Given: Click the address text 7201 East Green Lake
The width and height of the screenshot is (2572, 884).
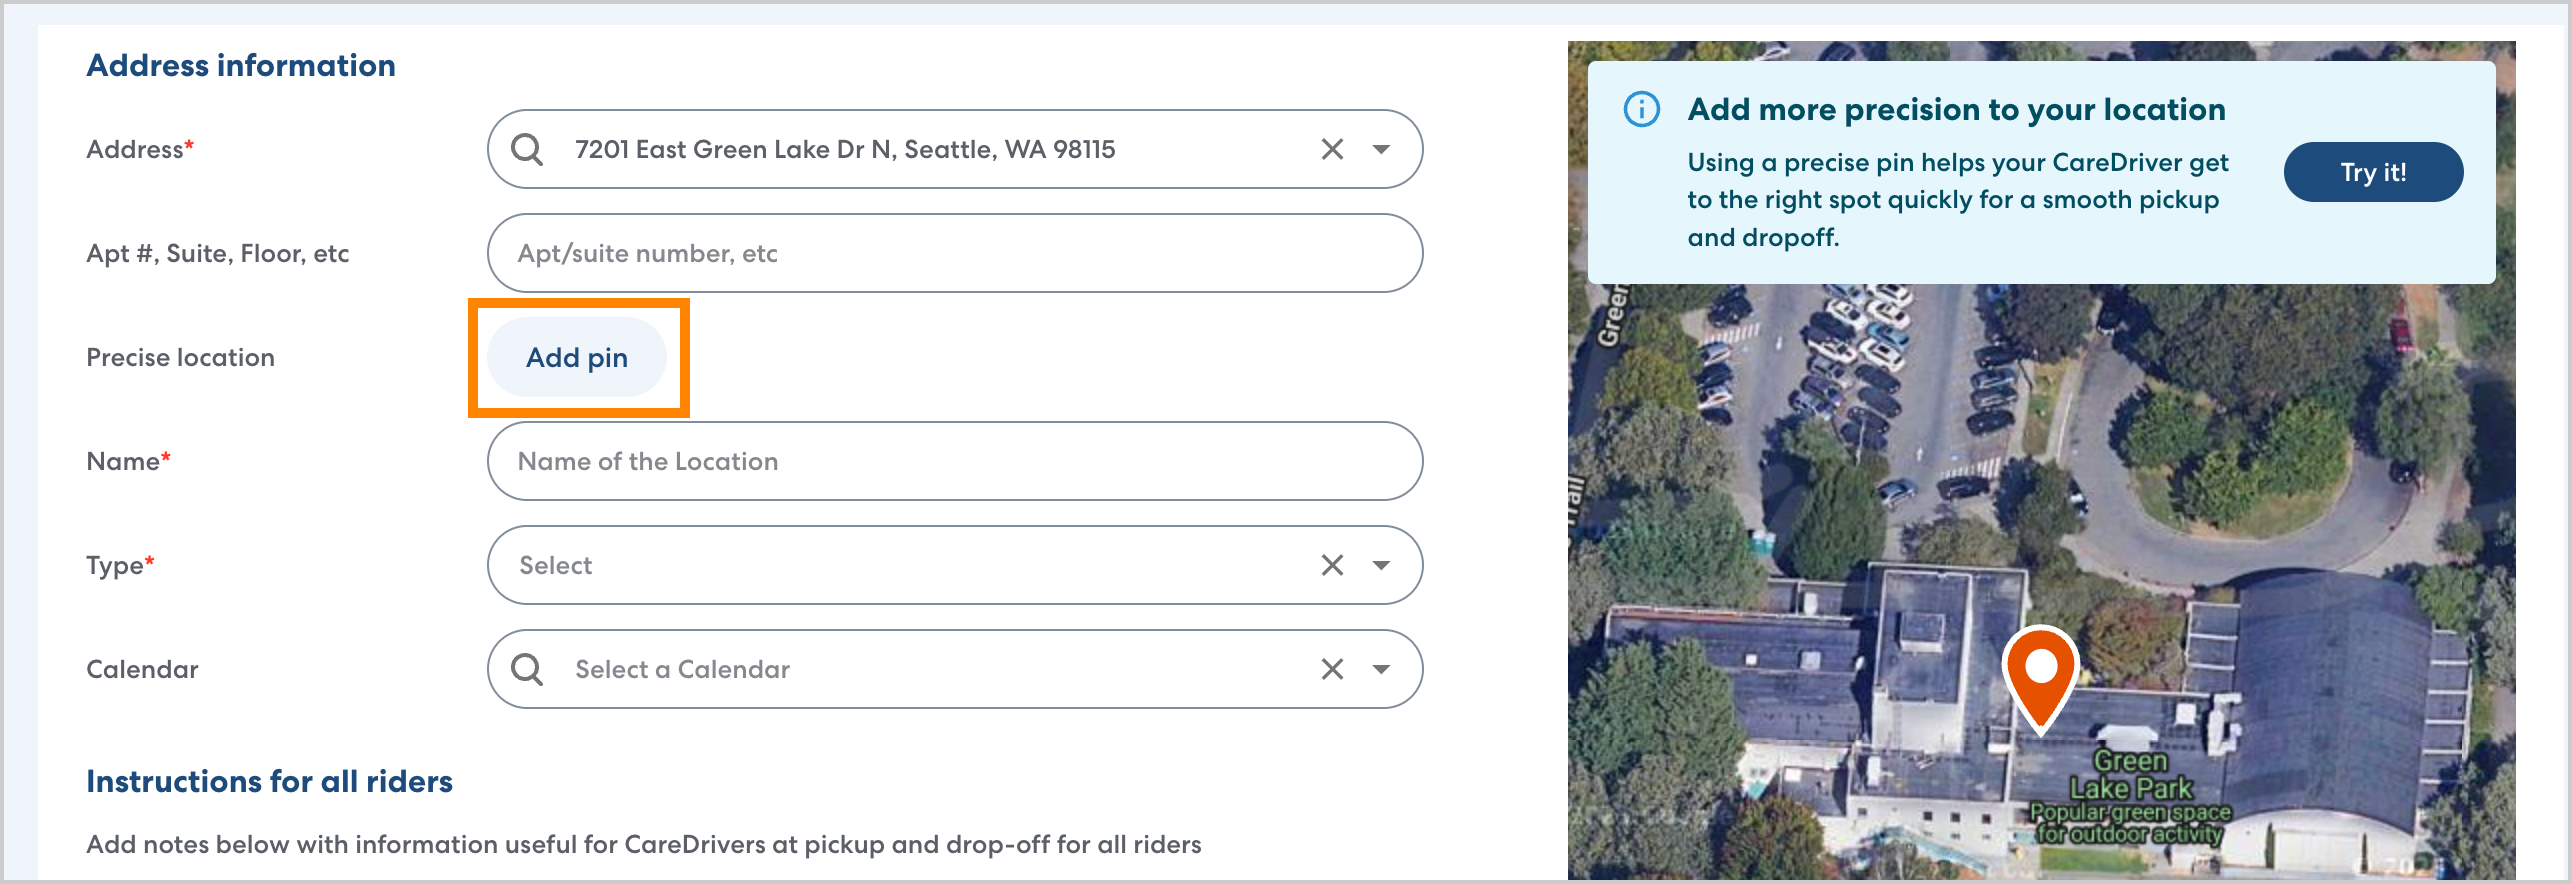Looking at the screenshot, I should pos(844,150).
